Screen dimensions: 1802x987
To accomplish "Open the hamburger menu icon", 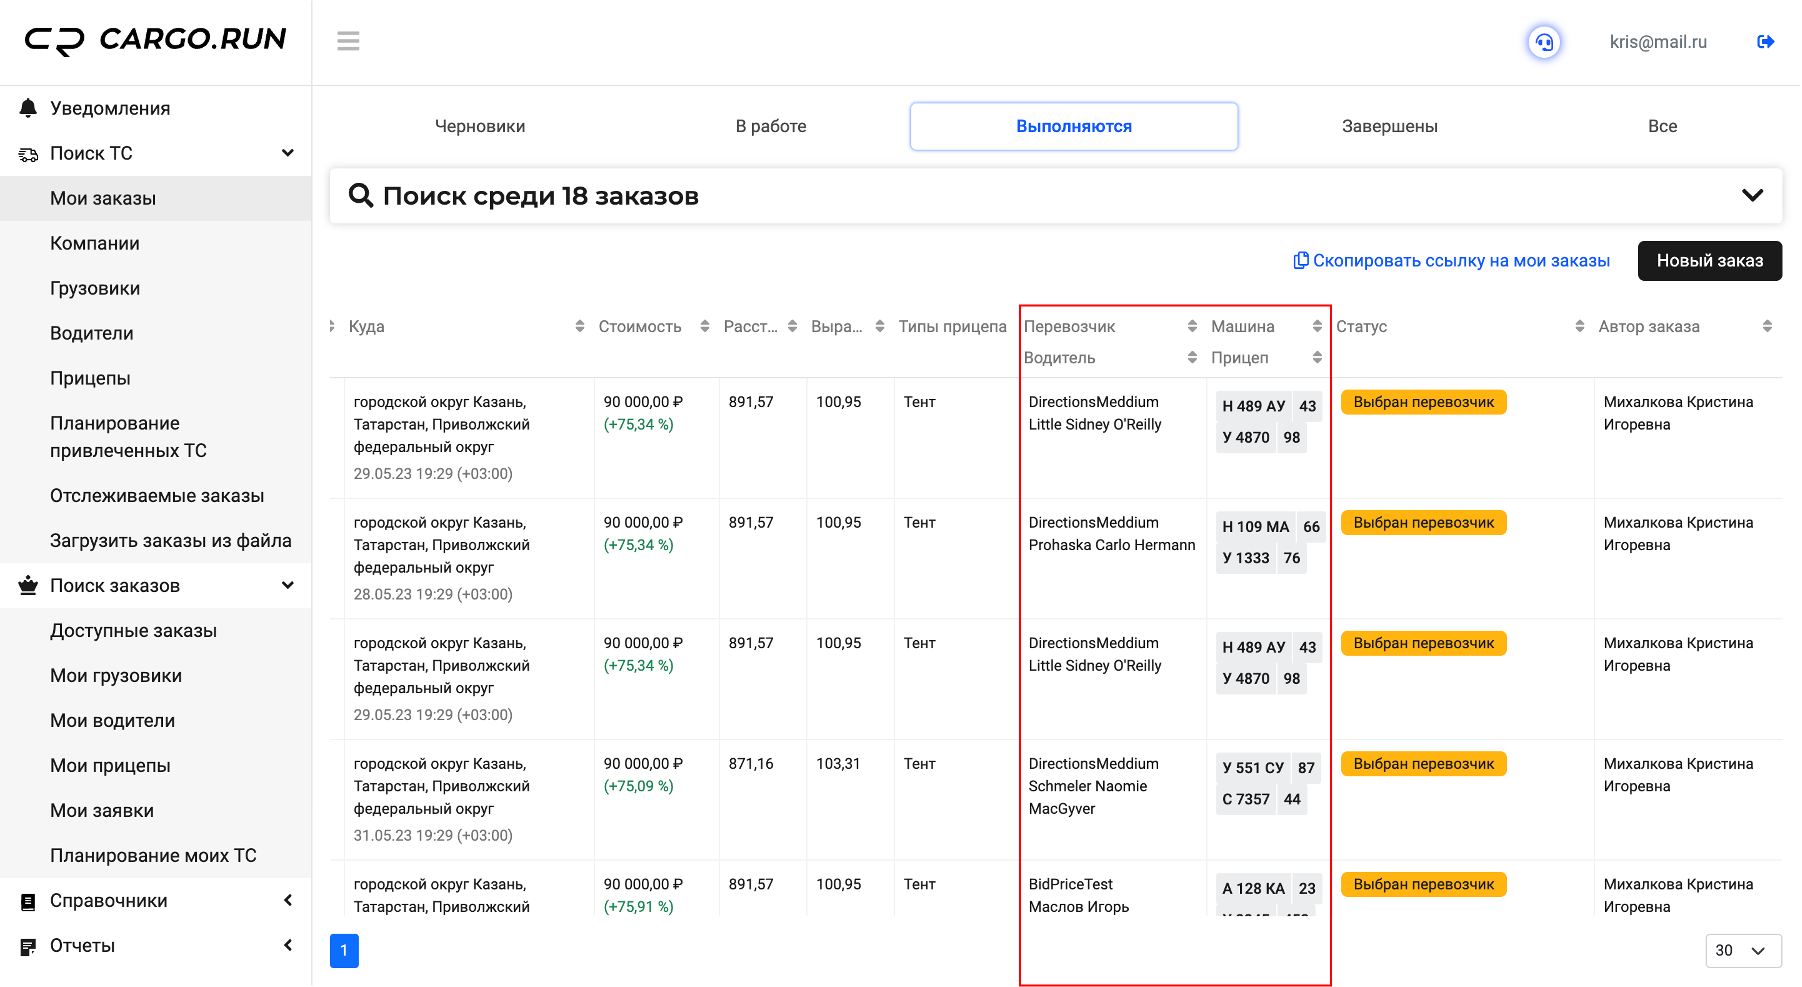I will pos(348,41).
